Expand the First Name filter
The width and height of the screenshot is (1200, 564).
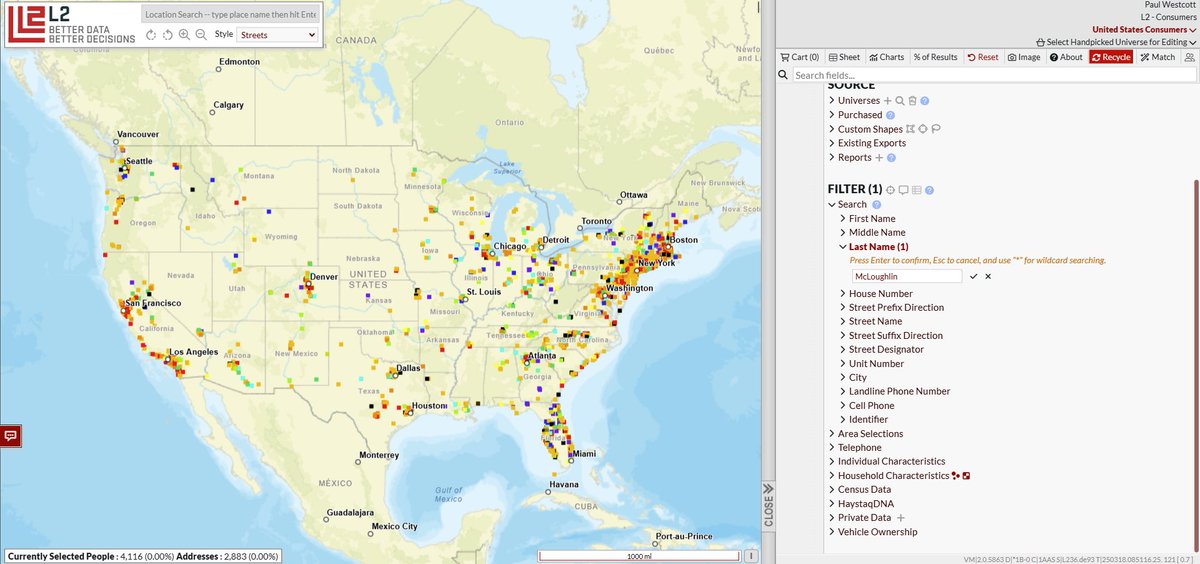[843, 219]
